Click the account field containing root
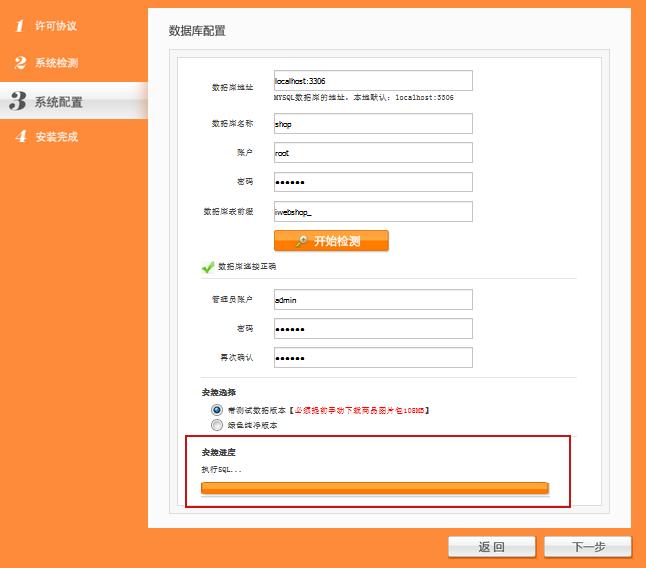This screenshot has height=568, width=646. point(373,153)
